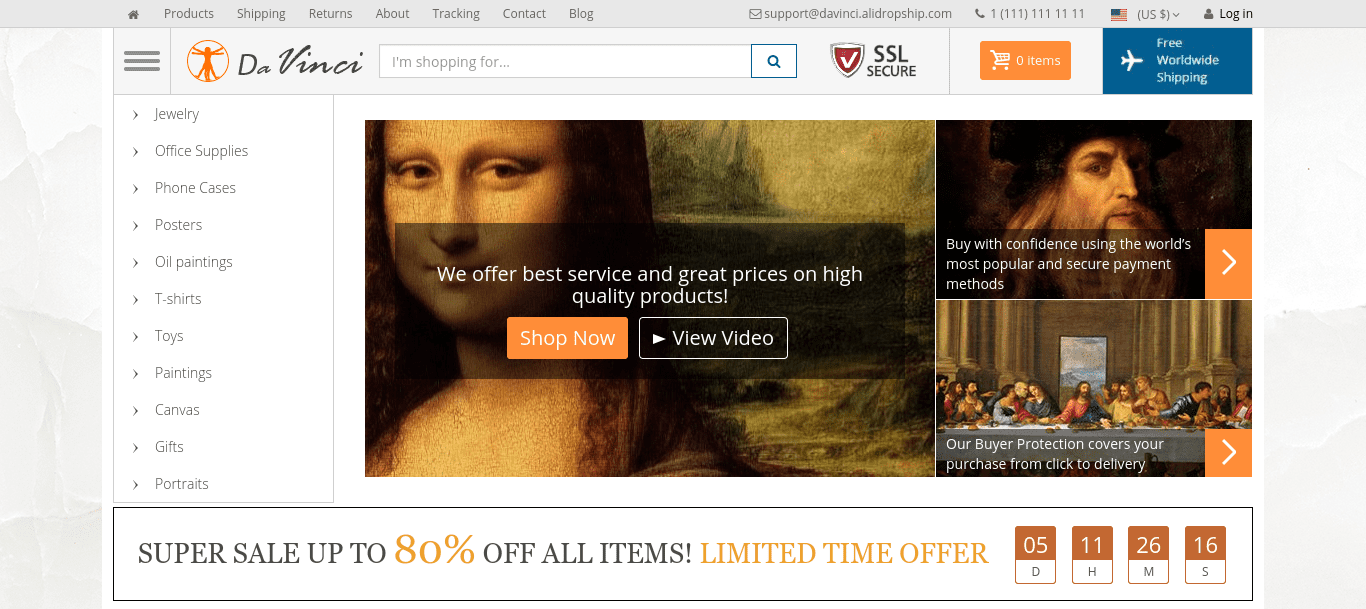Click the View Video button
1366x609 pixels.
tap(713, 338)
